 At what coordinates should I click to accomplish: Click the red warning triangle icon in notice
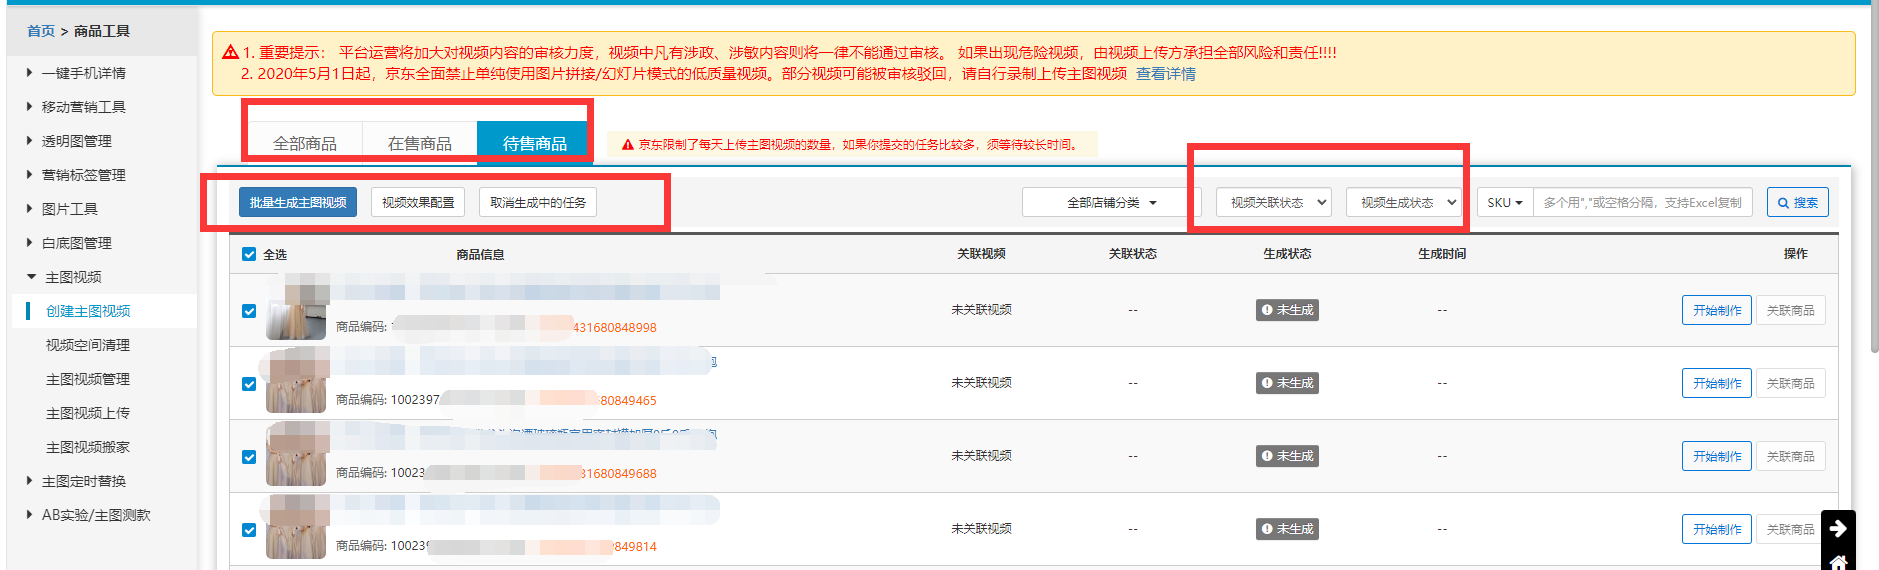tap(230, 52)
